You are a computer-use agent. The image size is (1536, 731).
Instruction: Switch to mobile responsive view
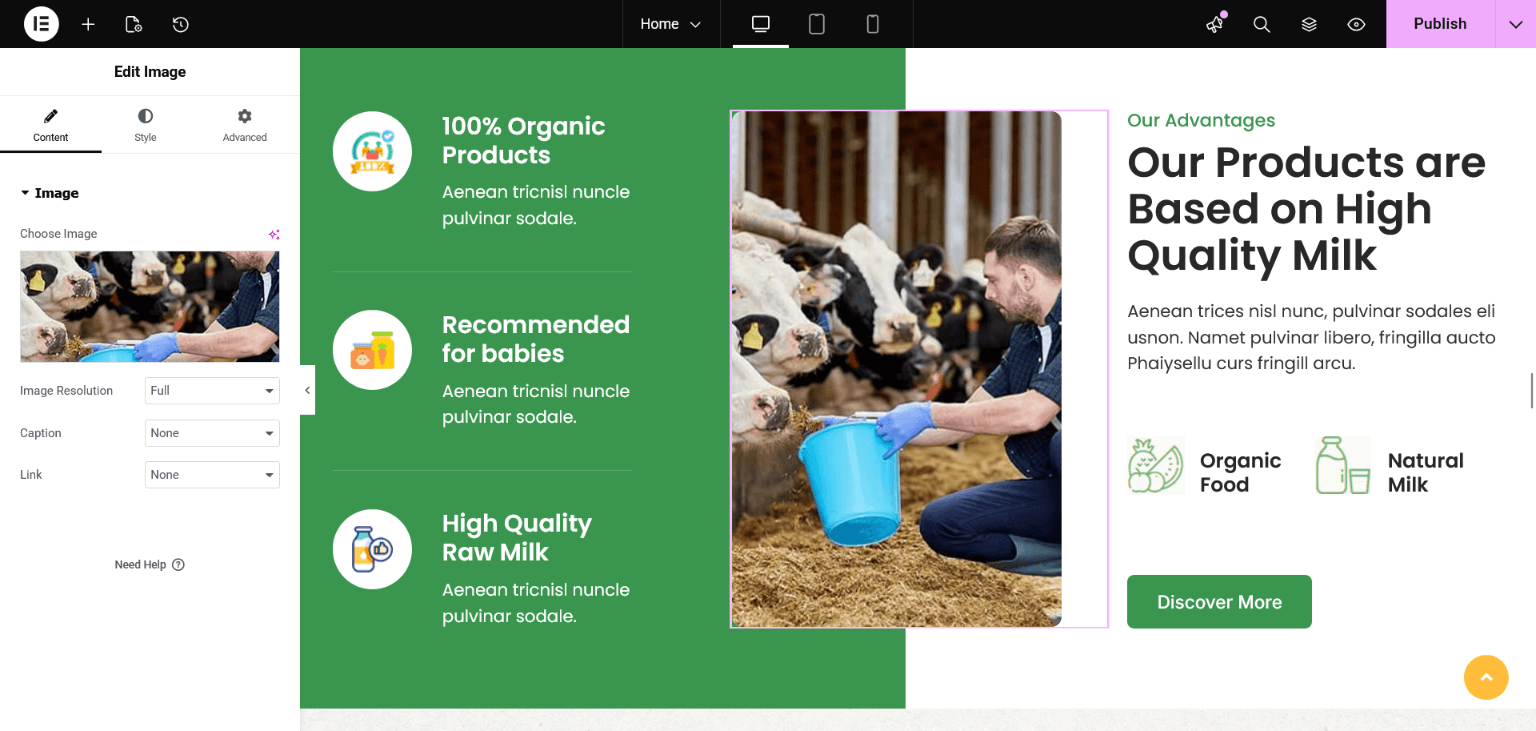873,24
